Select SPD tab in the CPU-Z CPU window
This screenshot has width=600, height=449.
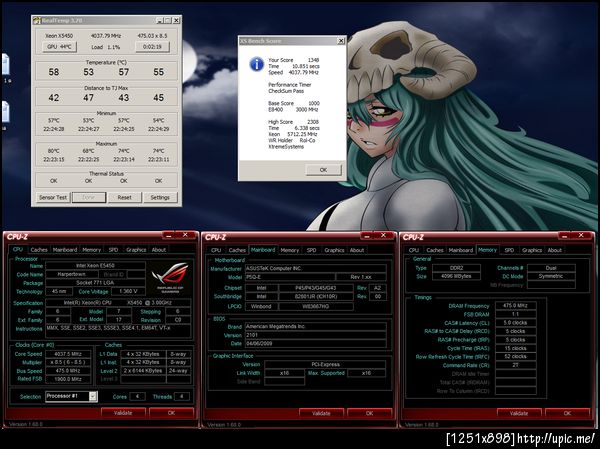click(113, 250)
